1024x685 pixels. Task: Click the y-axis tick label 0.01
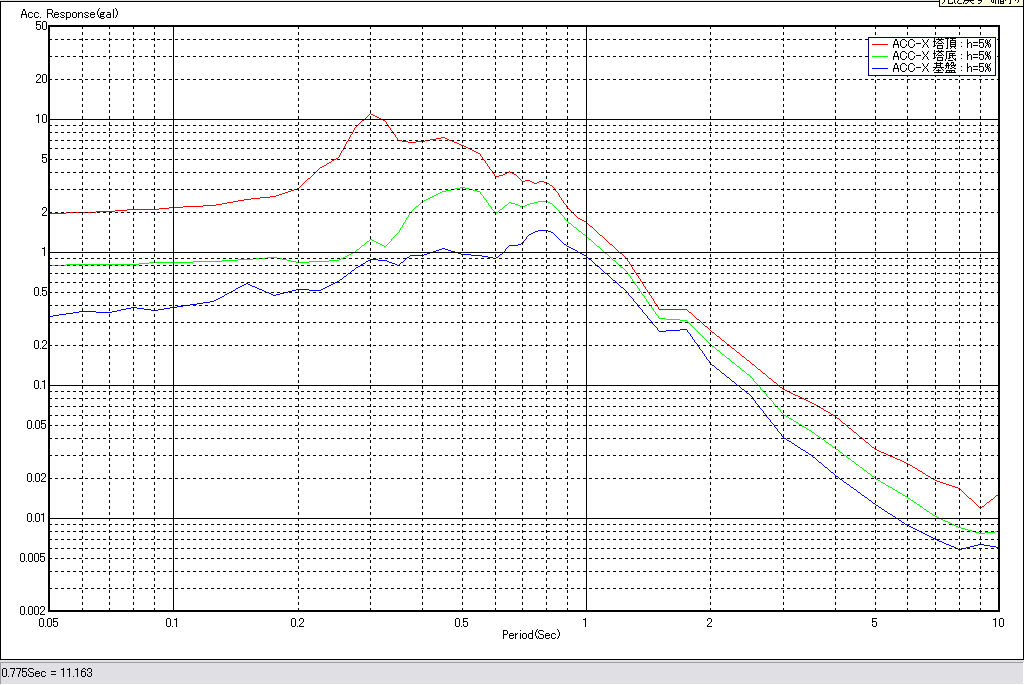pyautogui.click(x=37, y=518)
